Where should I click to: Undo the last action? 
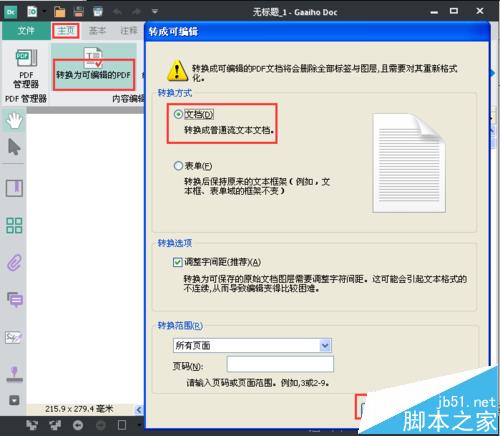tap(117, 12)
